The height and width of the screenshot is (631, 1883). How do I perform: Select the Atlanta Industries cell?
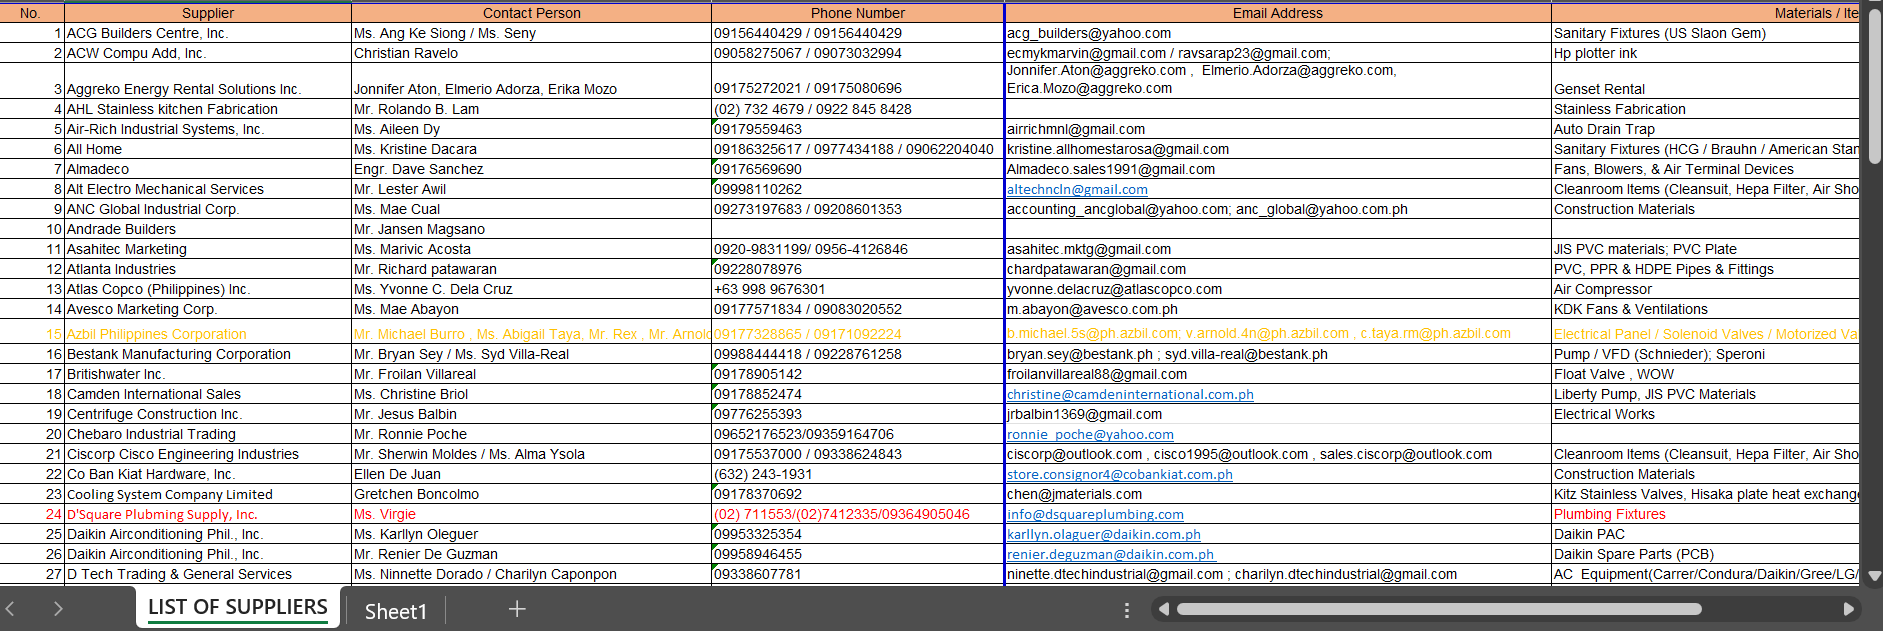tap(208, 269)
